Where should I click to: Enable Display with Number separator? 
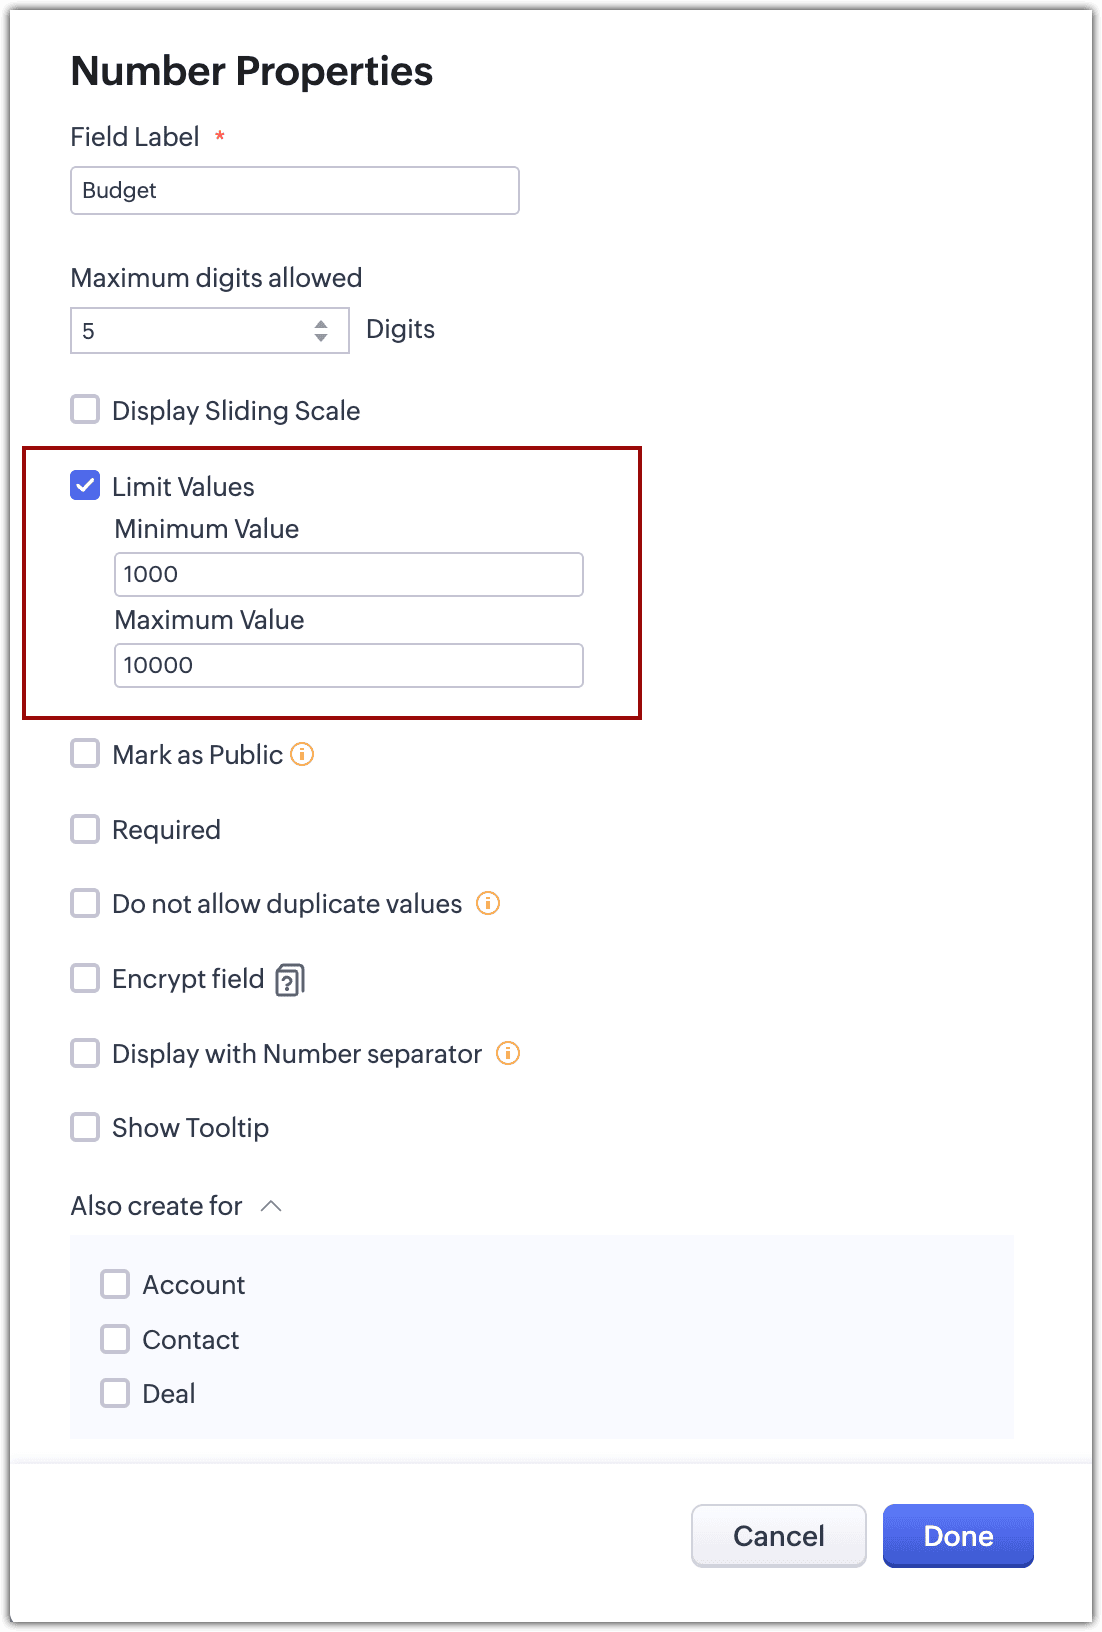pyautogui.click(x=85, y=1053)
